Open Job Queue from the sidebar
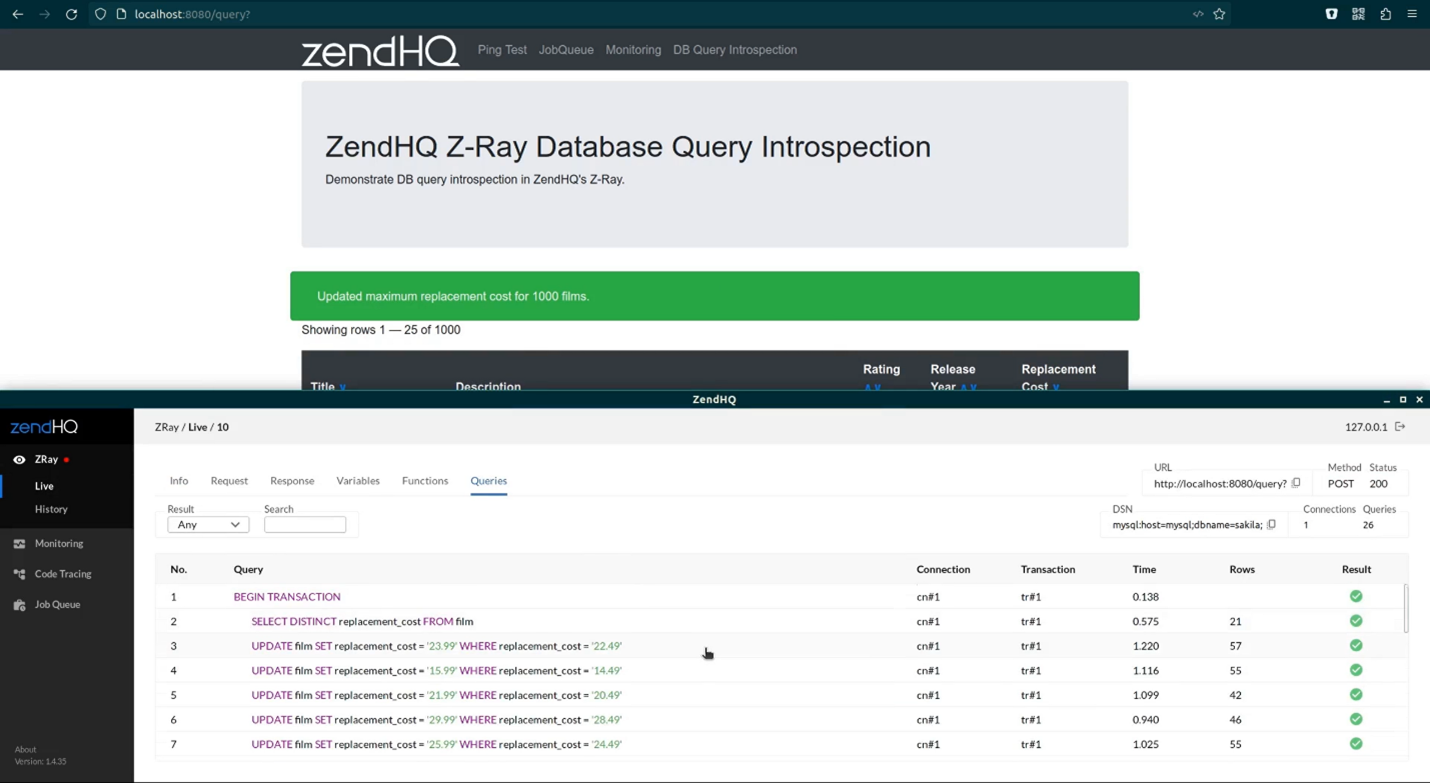The image size is (1430, 783). tap(57, 604)
